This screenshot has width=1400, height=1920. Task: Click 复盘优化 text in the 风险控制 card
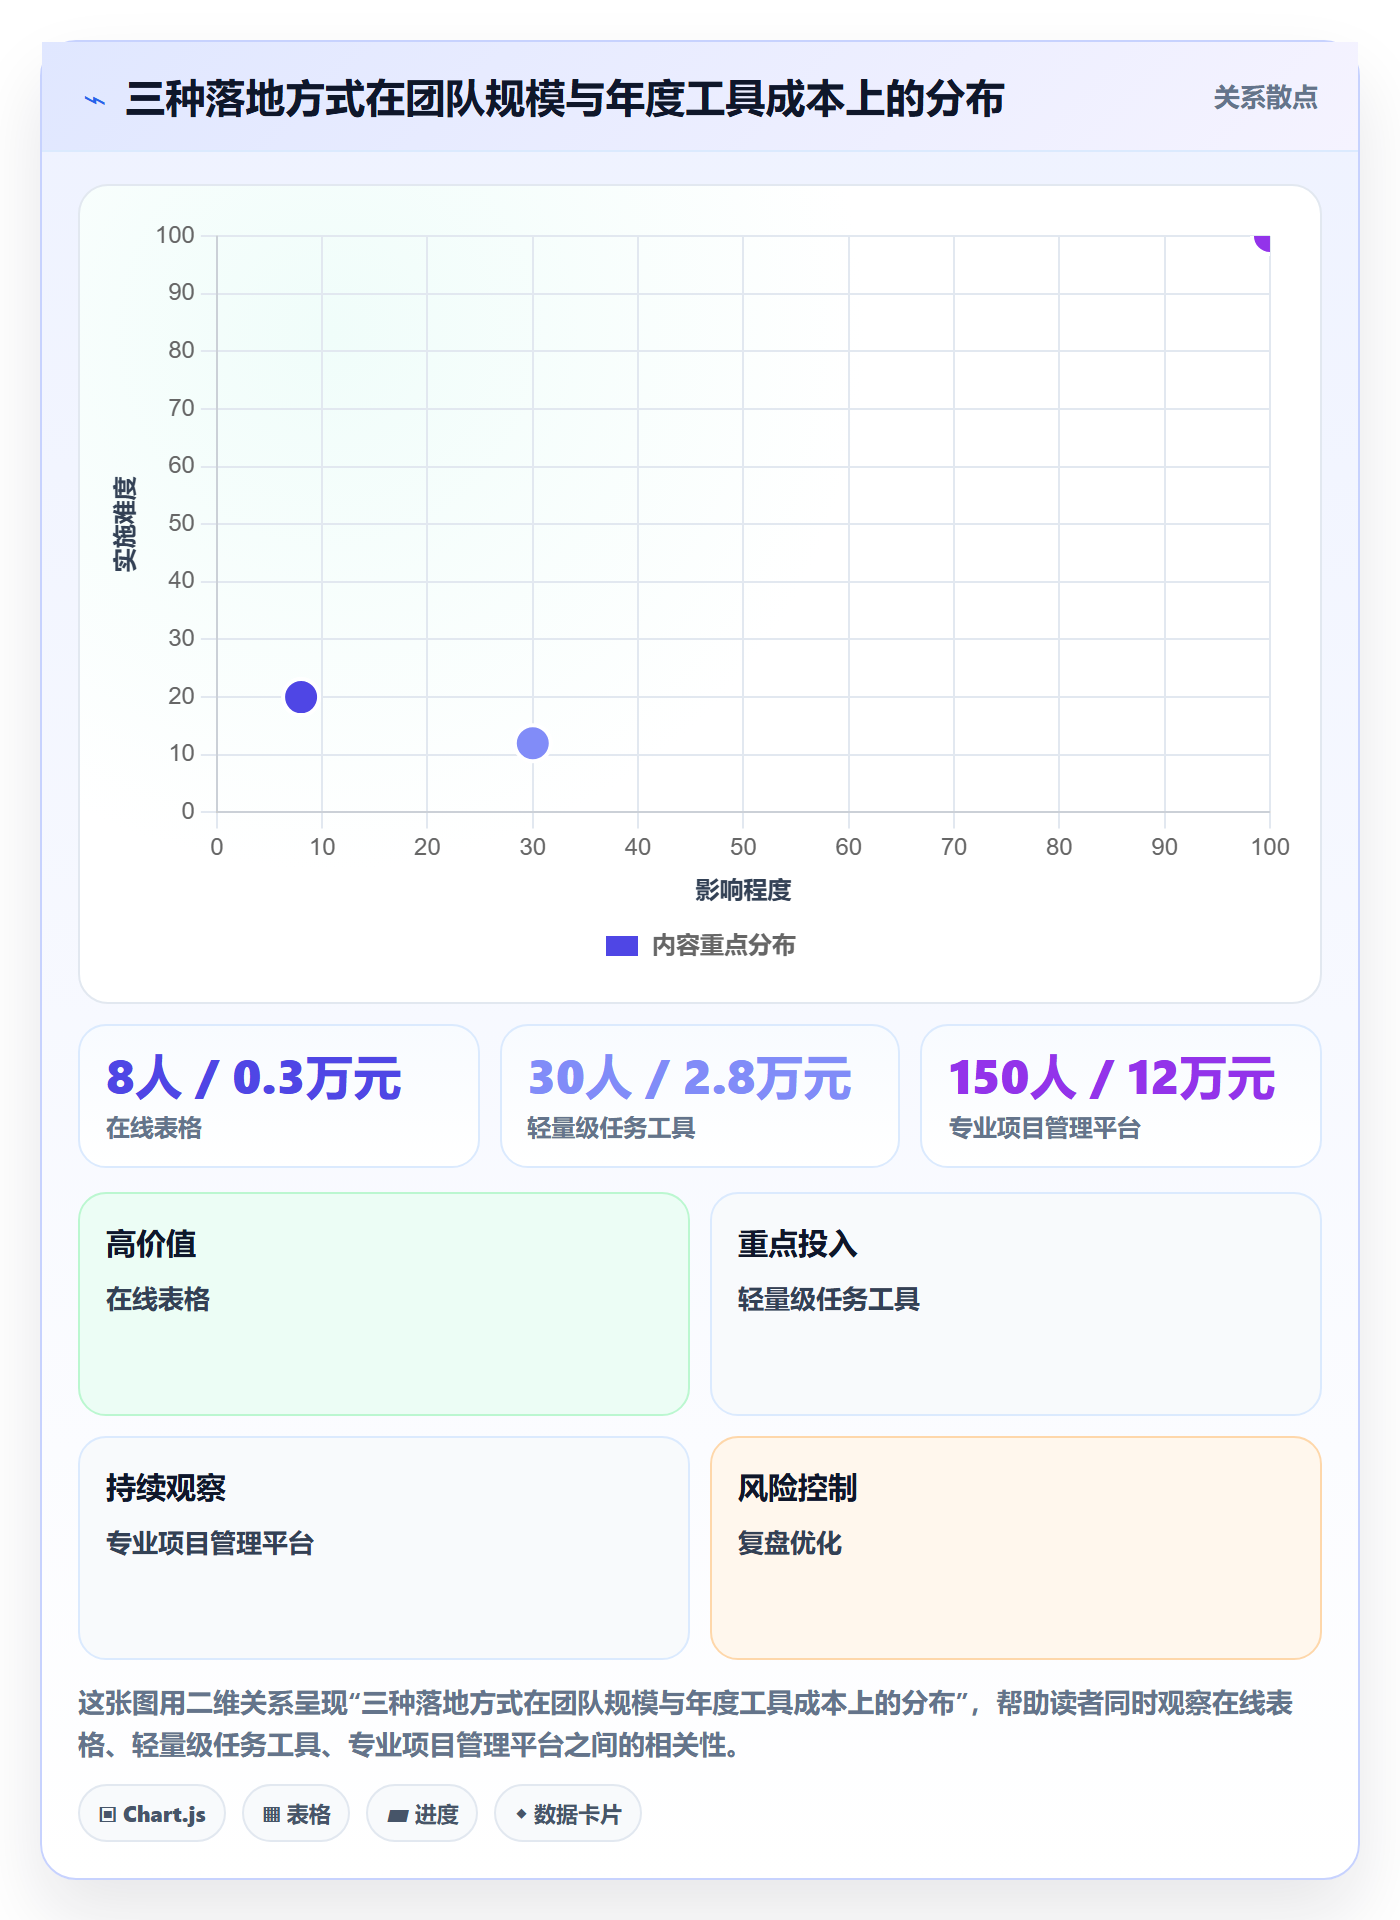point(790,1543)
